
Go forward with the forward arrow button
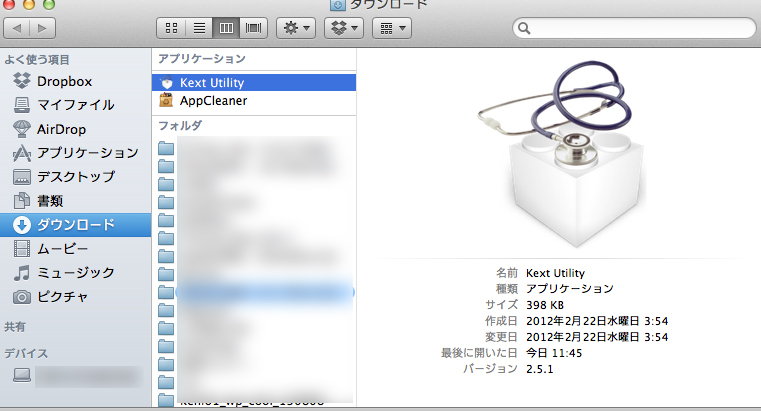coord(42,28)
